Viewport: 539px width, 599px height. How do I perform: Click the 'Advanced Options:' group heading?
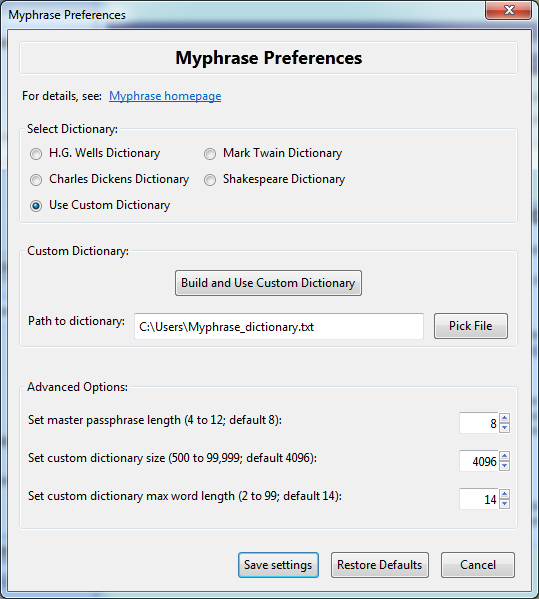[77, 387]
